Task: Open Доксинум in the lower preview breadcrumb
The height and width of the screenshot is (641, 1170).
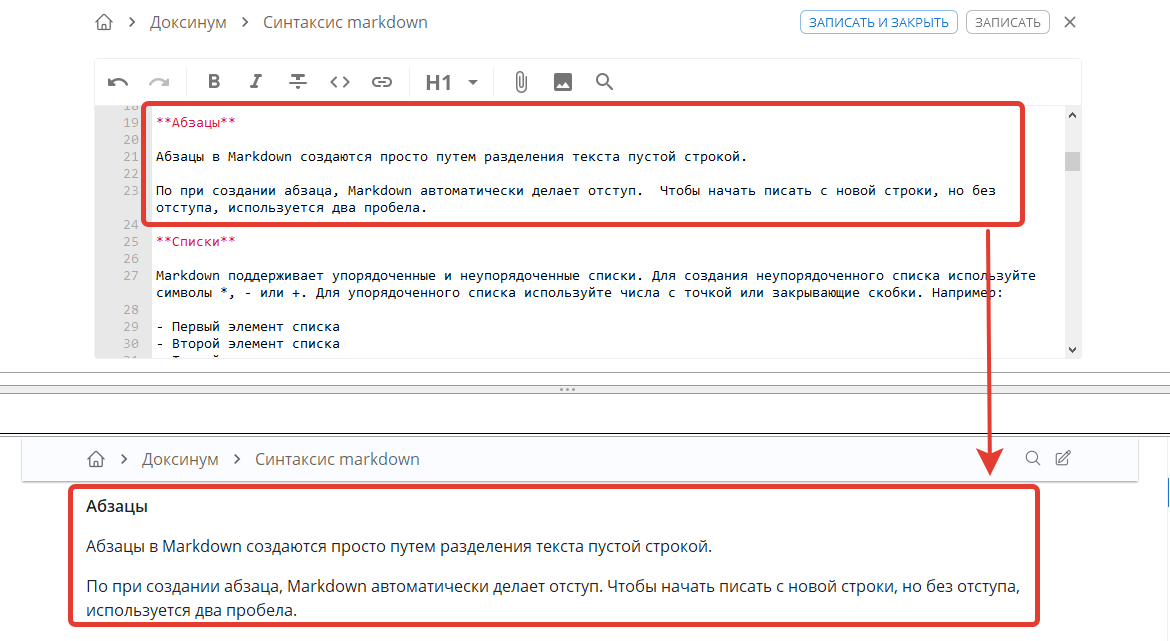Action: [180, 459]
